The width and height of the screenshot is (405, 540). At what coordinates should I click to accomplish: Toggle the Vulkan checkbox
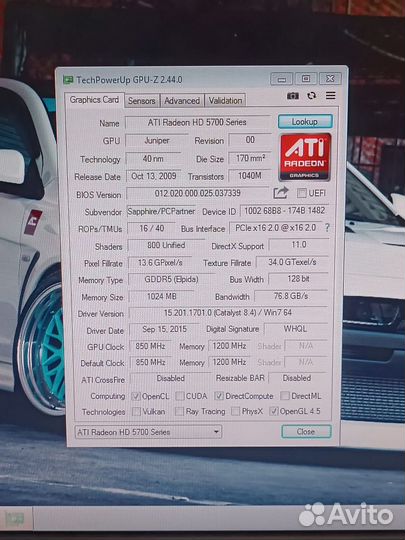[x=137, y=411]
